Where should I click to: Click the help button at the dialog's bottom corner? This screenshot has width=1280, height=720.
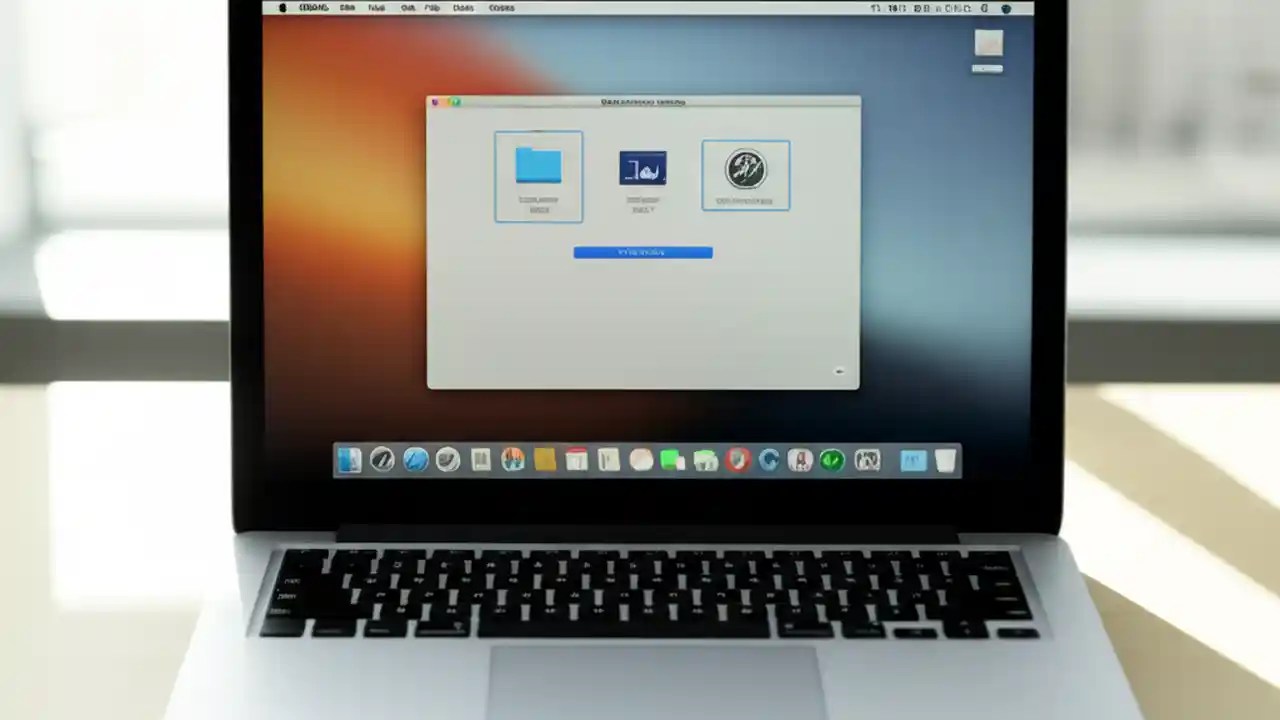click(x=839, y=371)
